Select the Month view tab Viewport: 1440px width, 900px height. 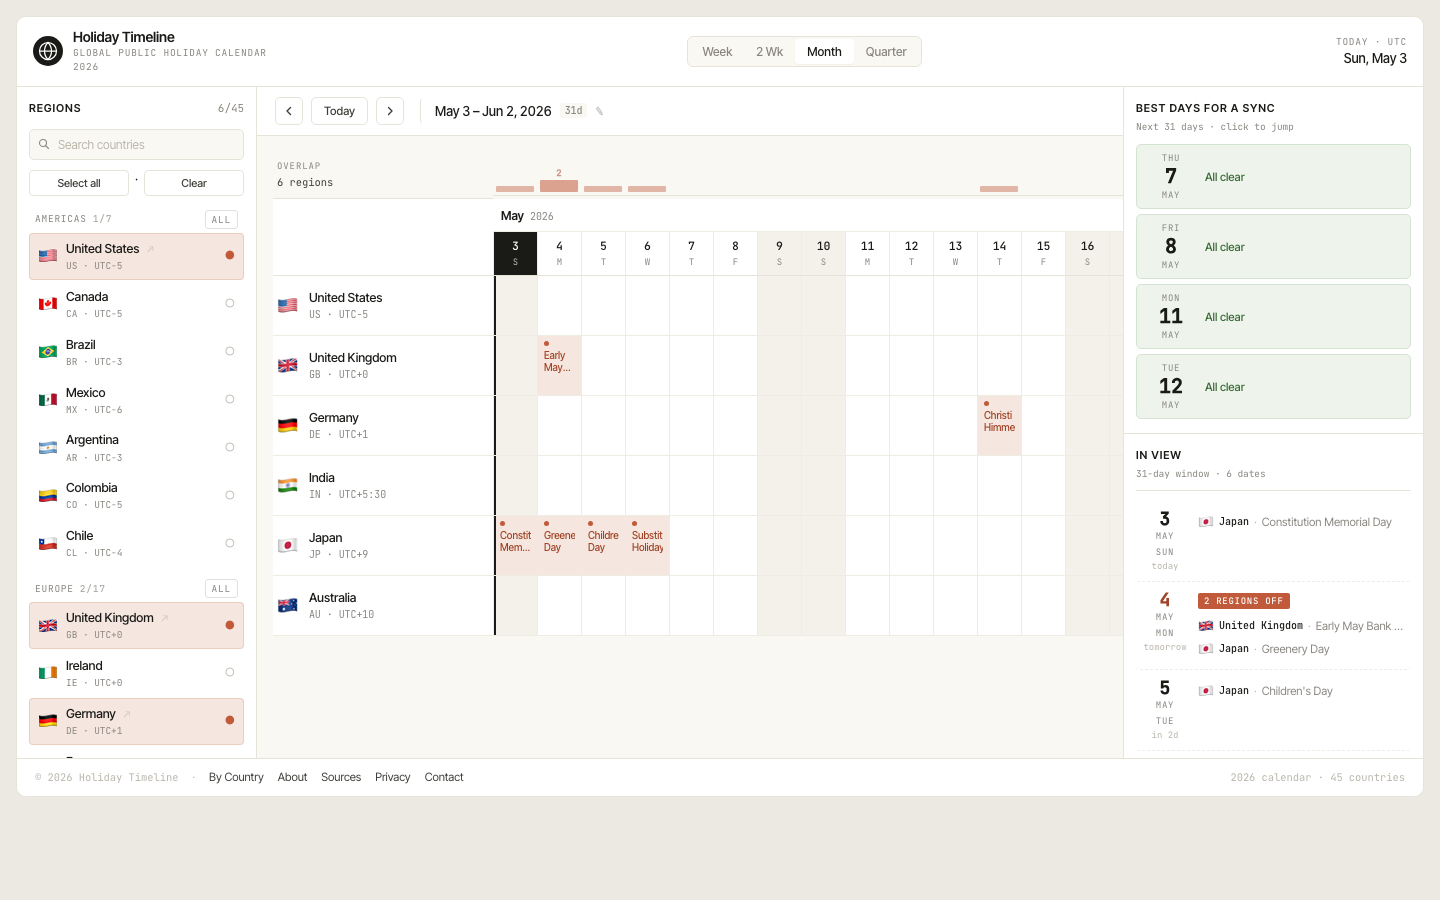pos(824,52)
